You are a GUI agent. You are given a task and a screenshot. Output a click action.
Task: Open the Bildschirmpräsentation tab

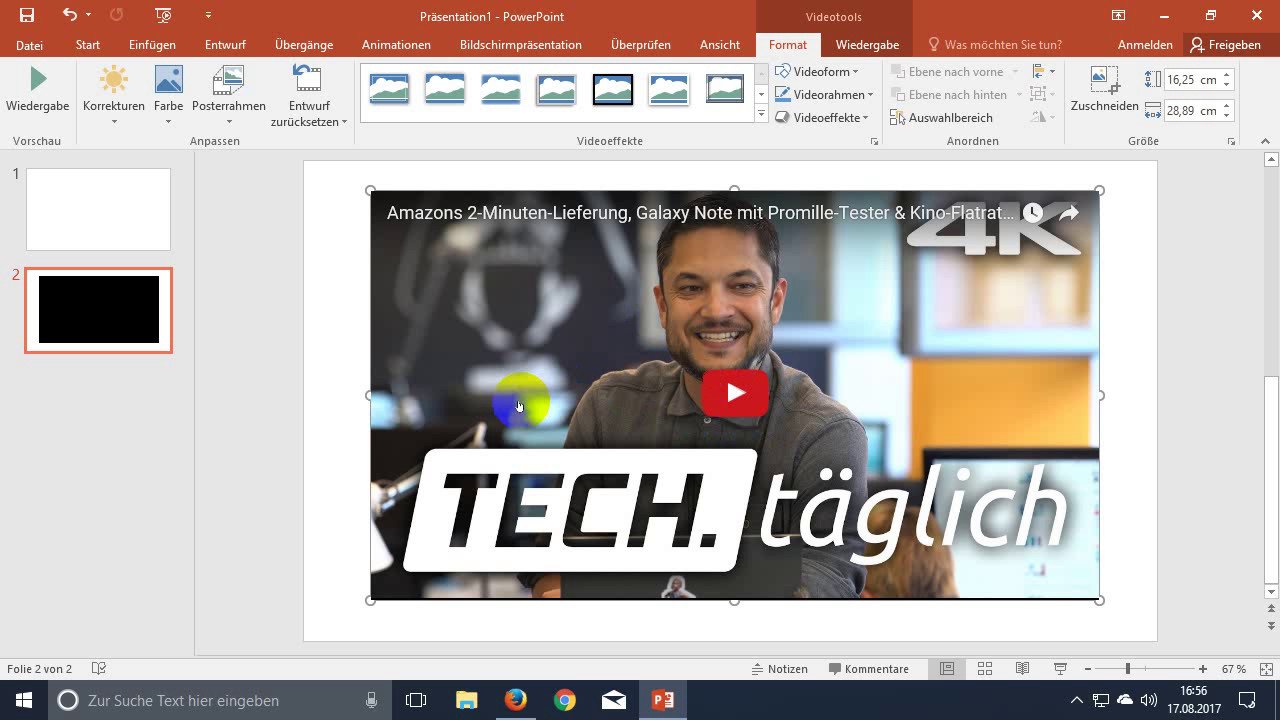(x=521, y=45)
